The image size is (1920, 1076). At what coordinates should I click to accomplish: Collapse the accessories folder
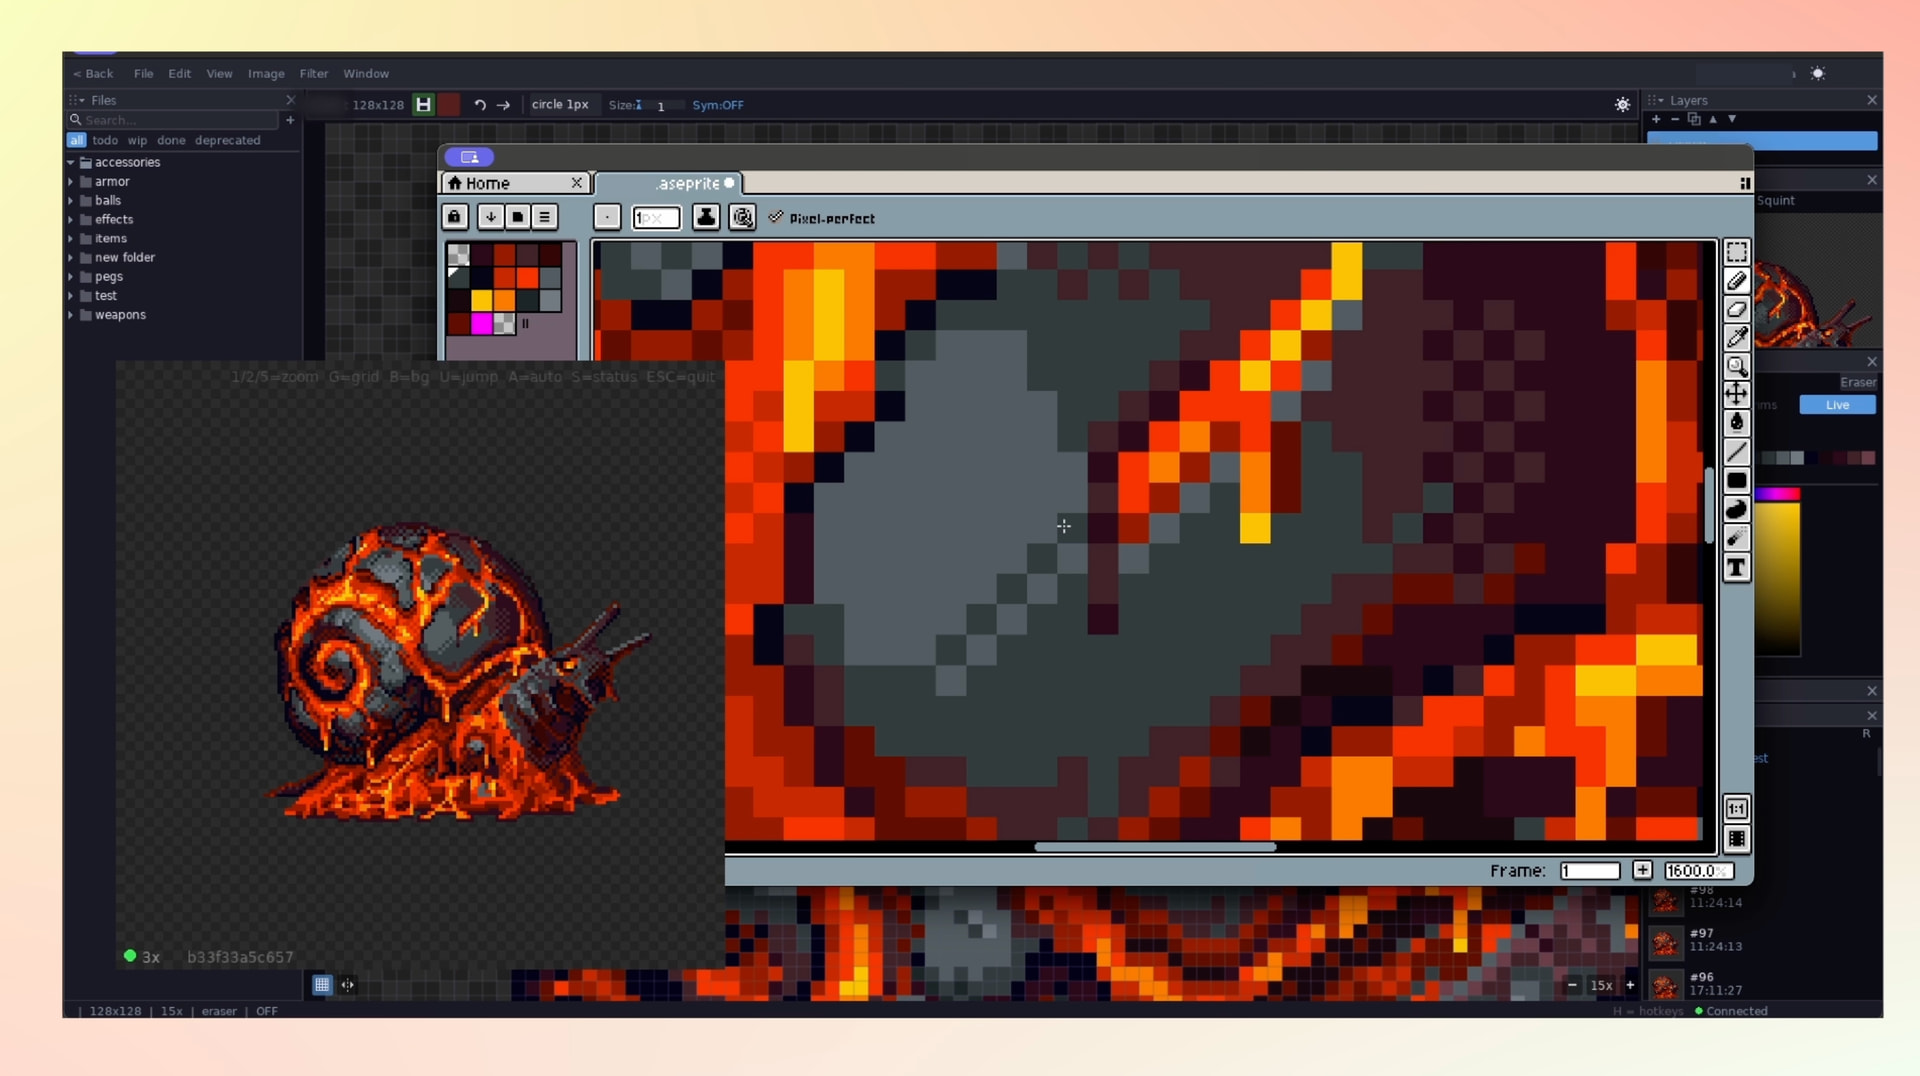[71, 162]
